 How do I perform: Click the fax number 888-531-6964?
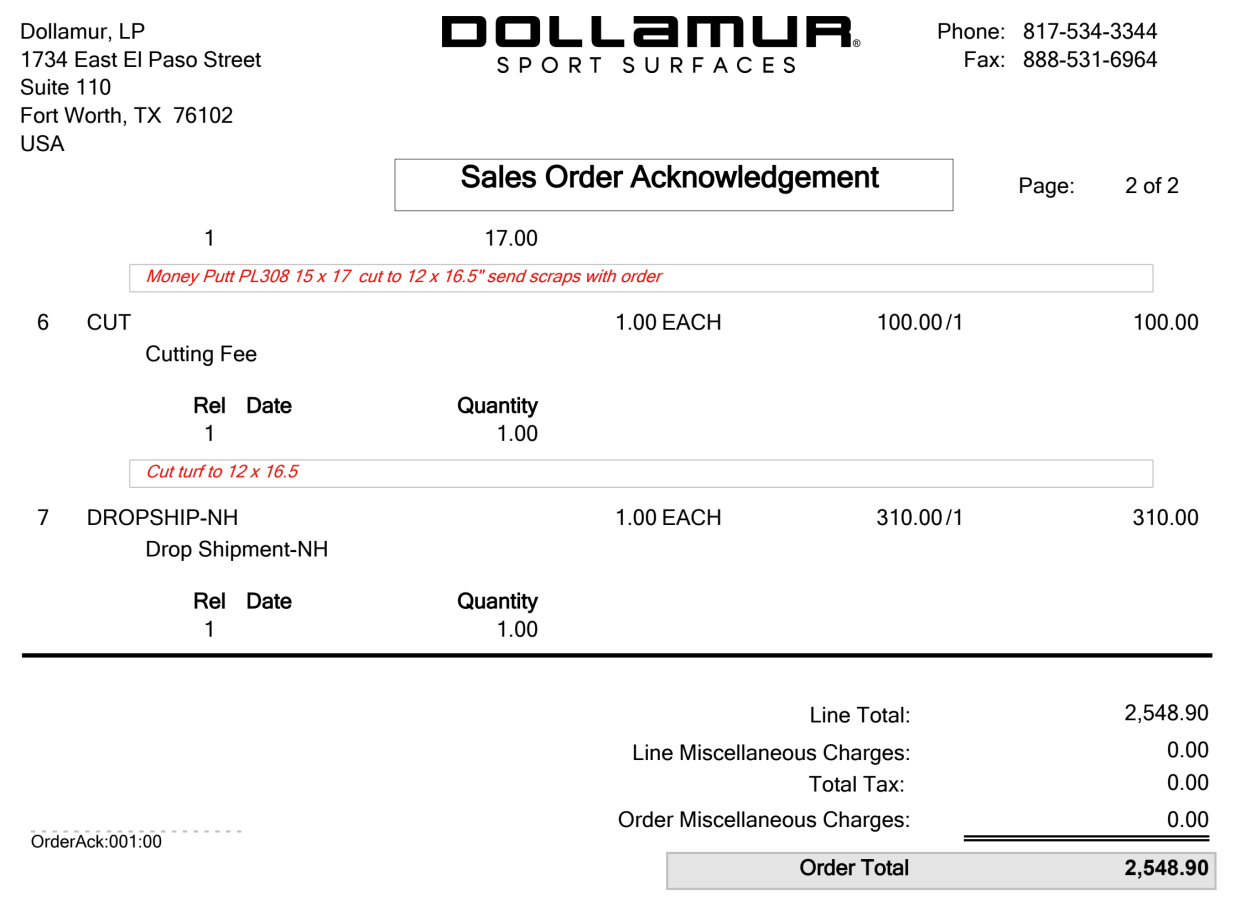tap(1090, 60)
